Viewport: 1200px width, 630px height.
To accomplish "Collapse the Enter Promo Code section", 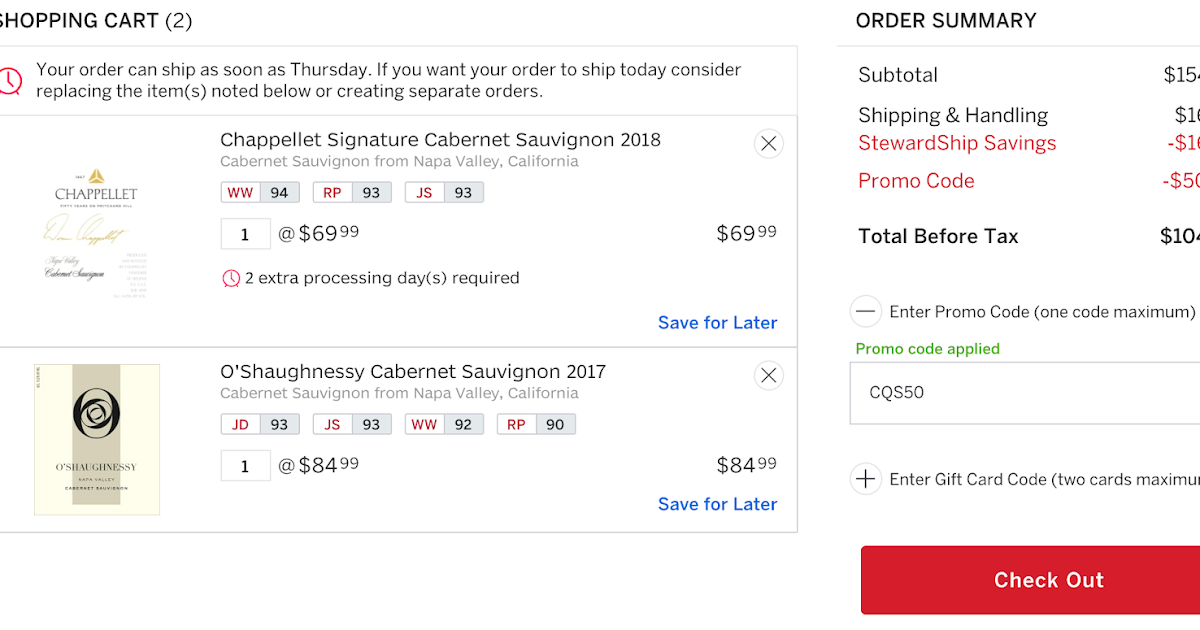I will (866, 311).
